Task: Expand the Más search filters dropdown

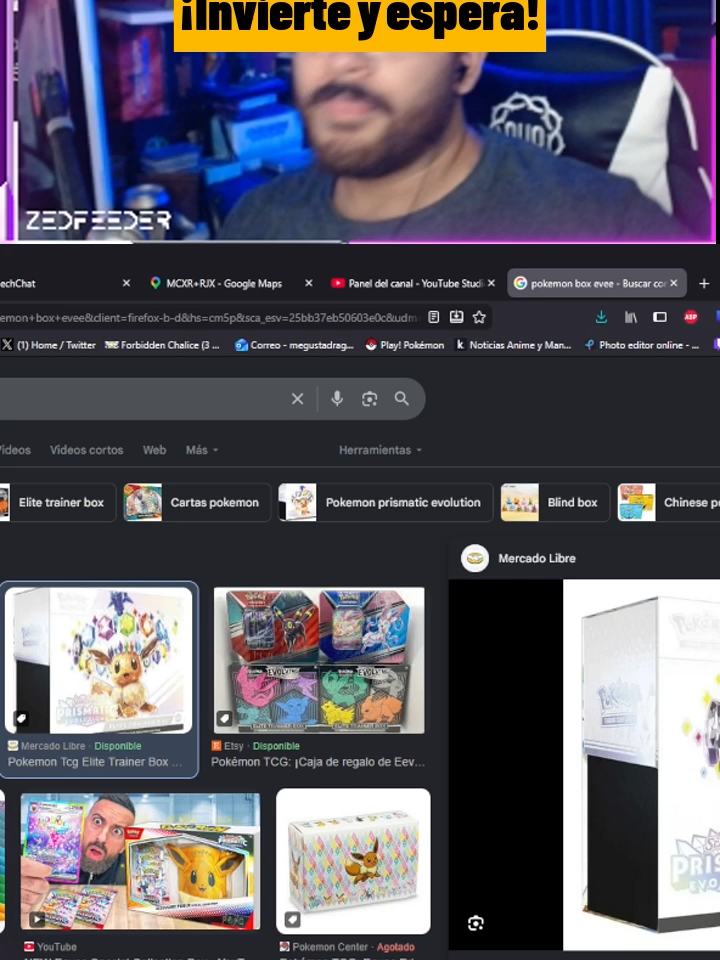Action: [x=201, y=450]
